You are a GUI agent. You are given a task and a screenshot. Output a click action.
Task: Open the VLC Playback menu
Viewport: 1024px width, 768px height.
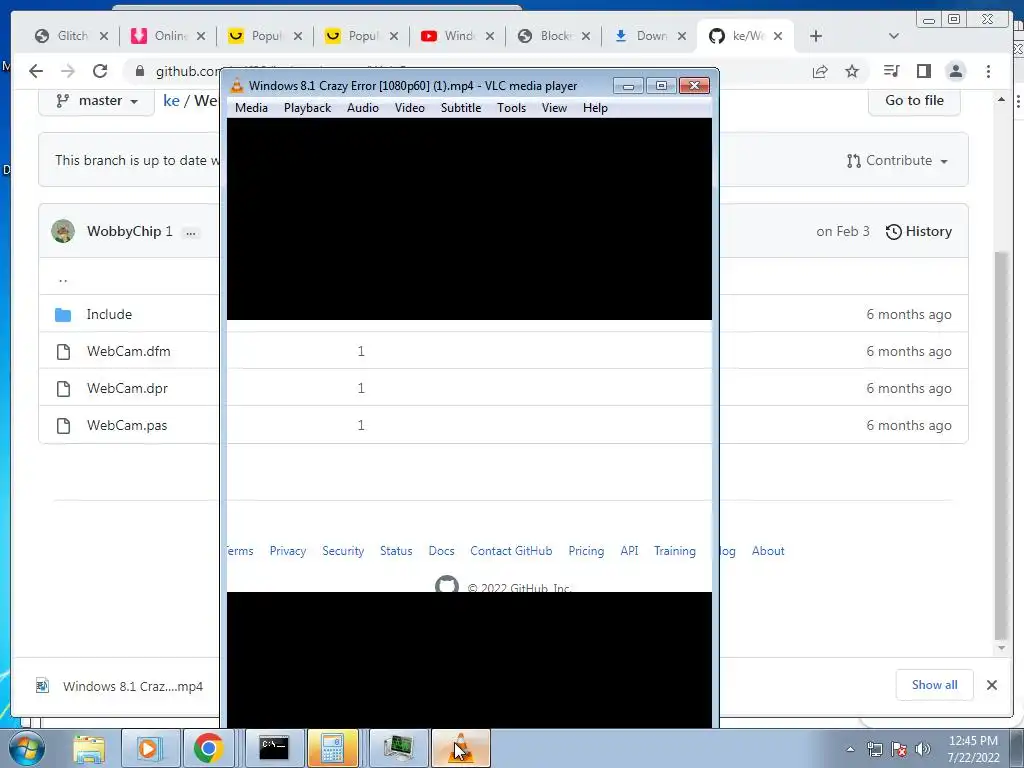tap(308, 108)
